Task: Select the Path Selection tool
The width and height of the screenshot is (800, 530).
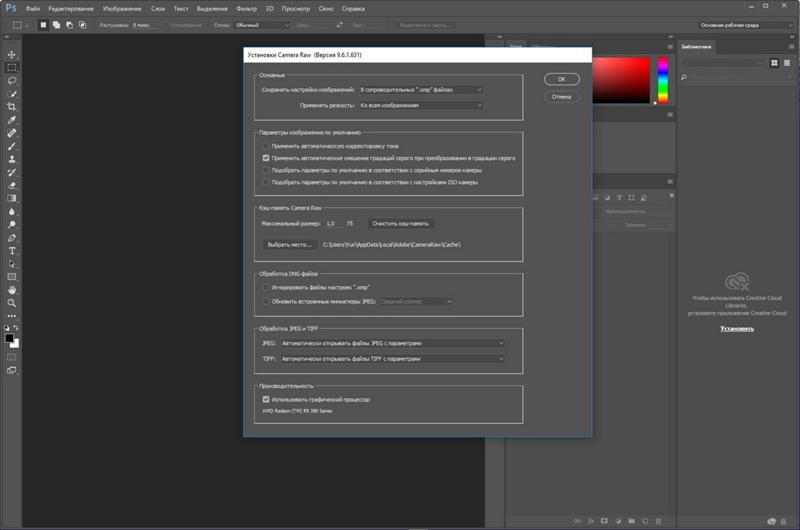Action: point(12,264)
